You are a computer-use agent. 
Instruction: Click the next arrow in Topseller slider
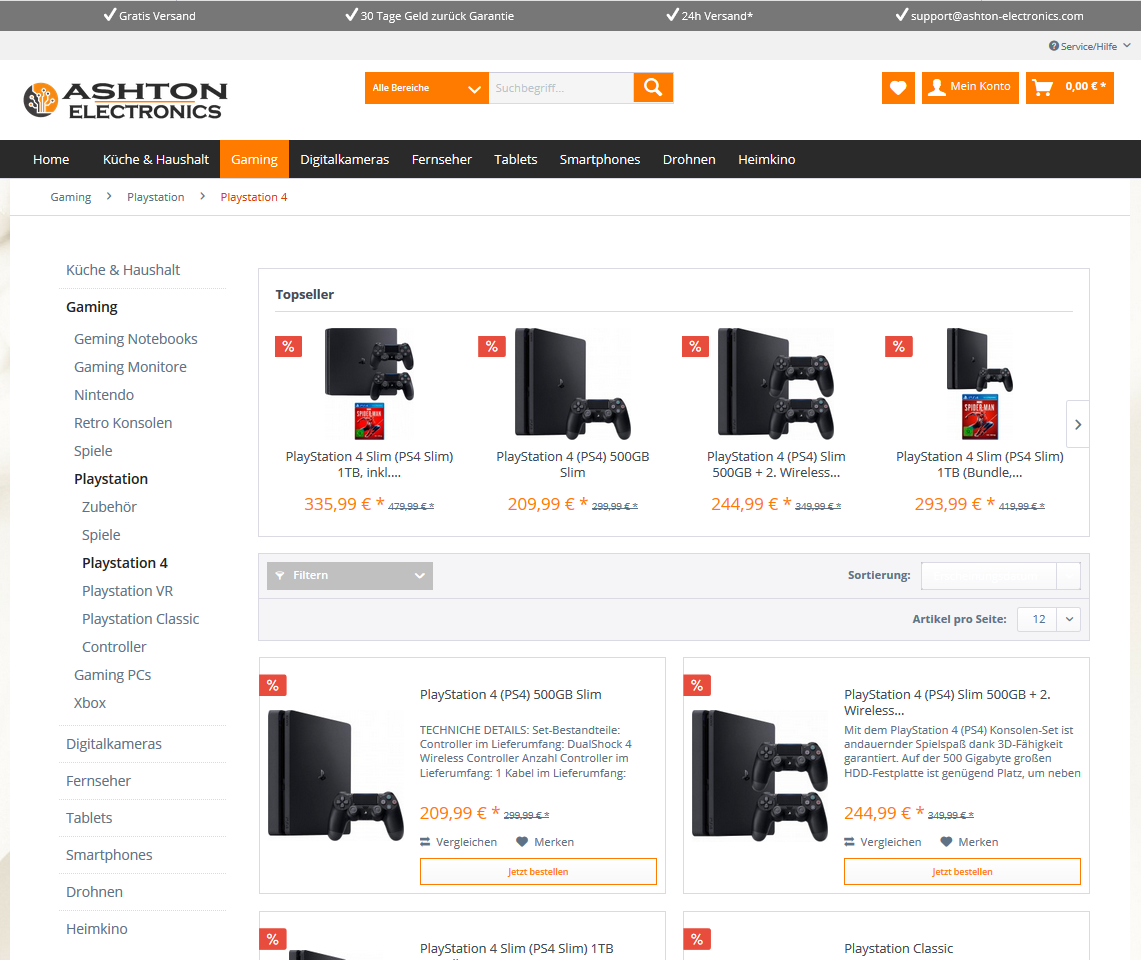(x=1078, y=424)
